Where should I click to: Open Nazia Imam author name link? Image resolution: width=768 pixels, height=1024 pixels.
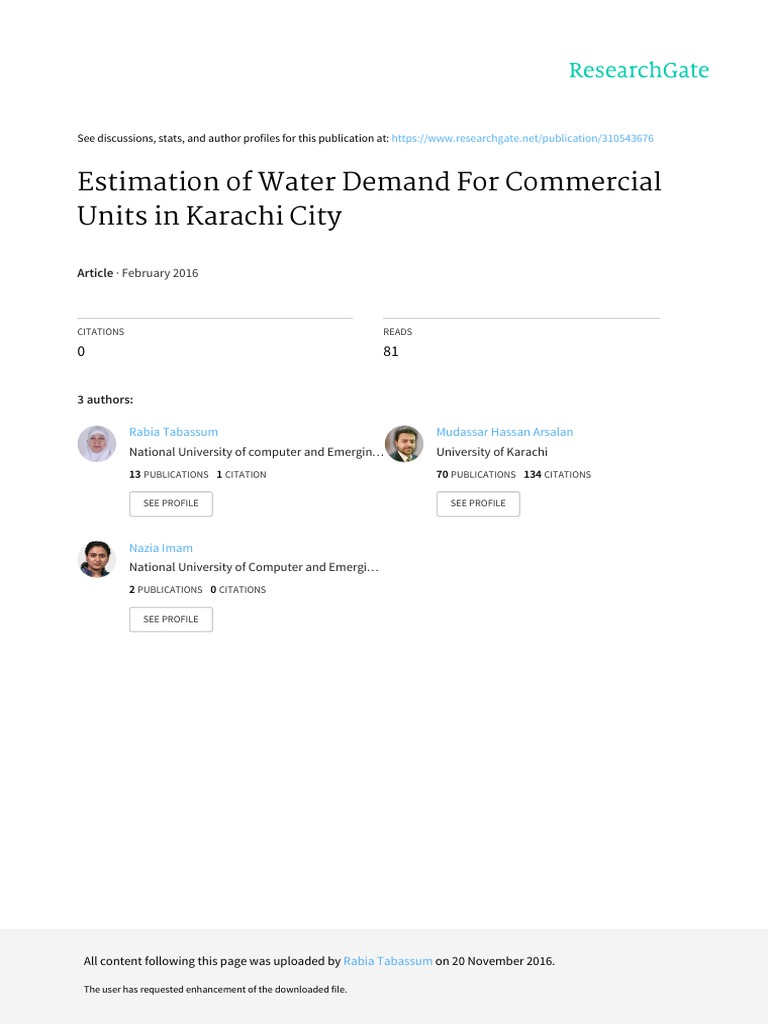click(161, 548)
